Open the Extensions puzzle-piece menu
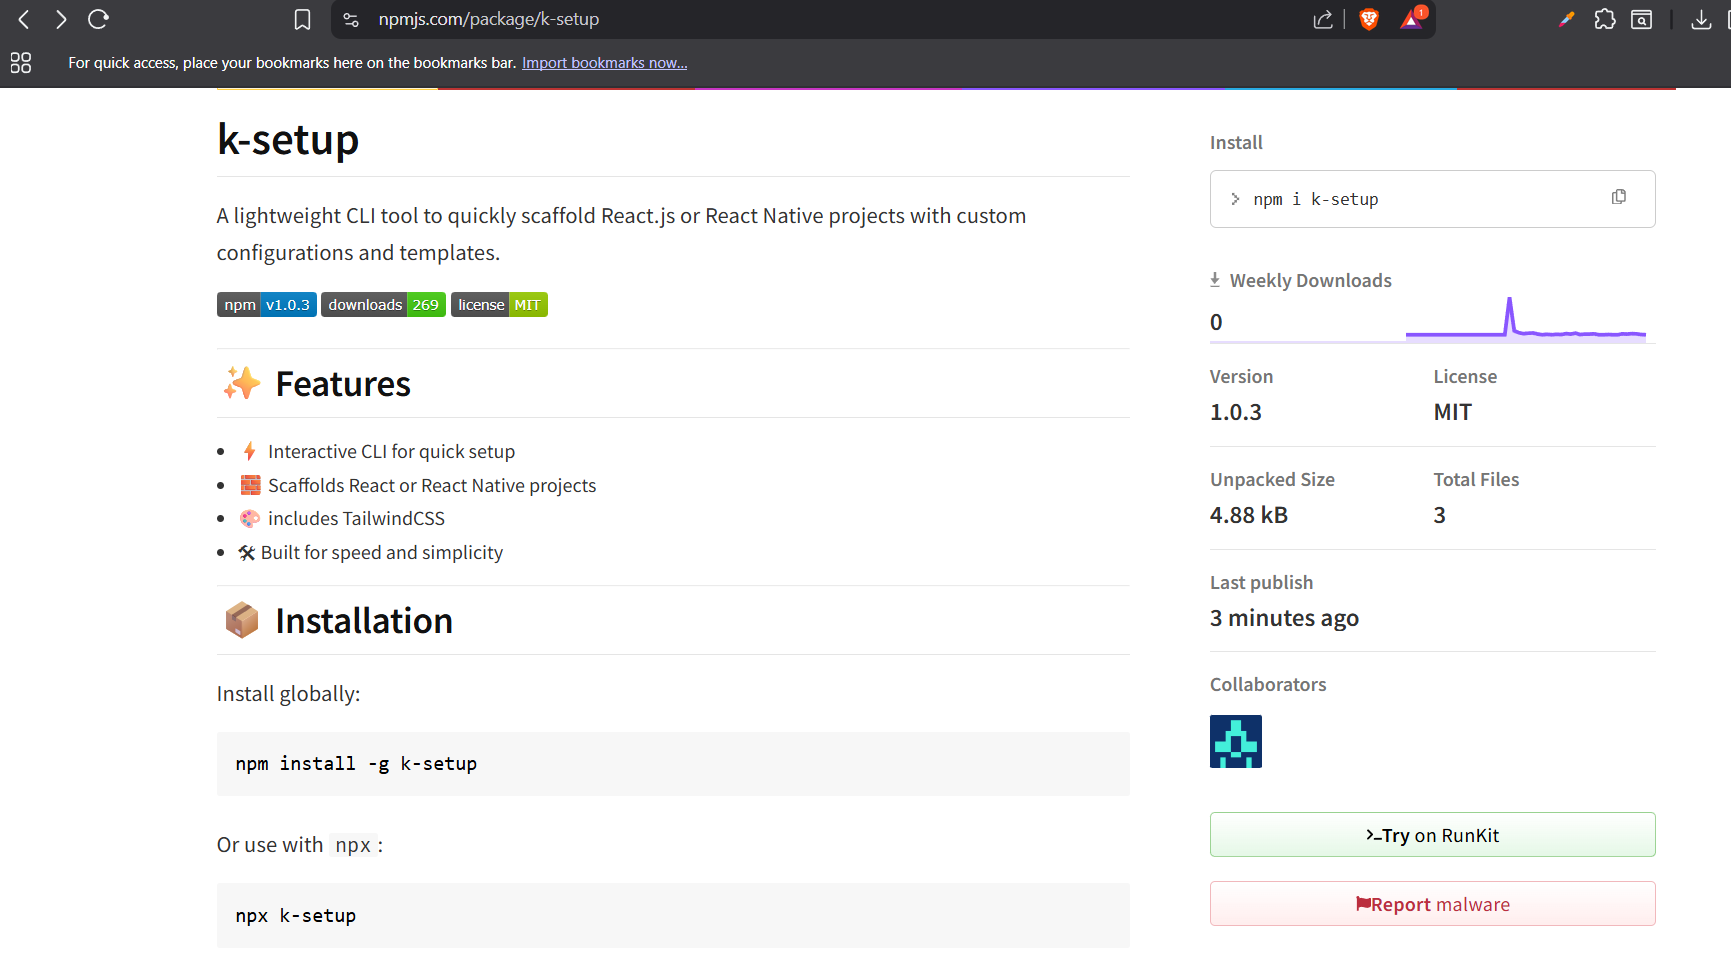Viewport: 1731px width, 958px height. 1604,19
